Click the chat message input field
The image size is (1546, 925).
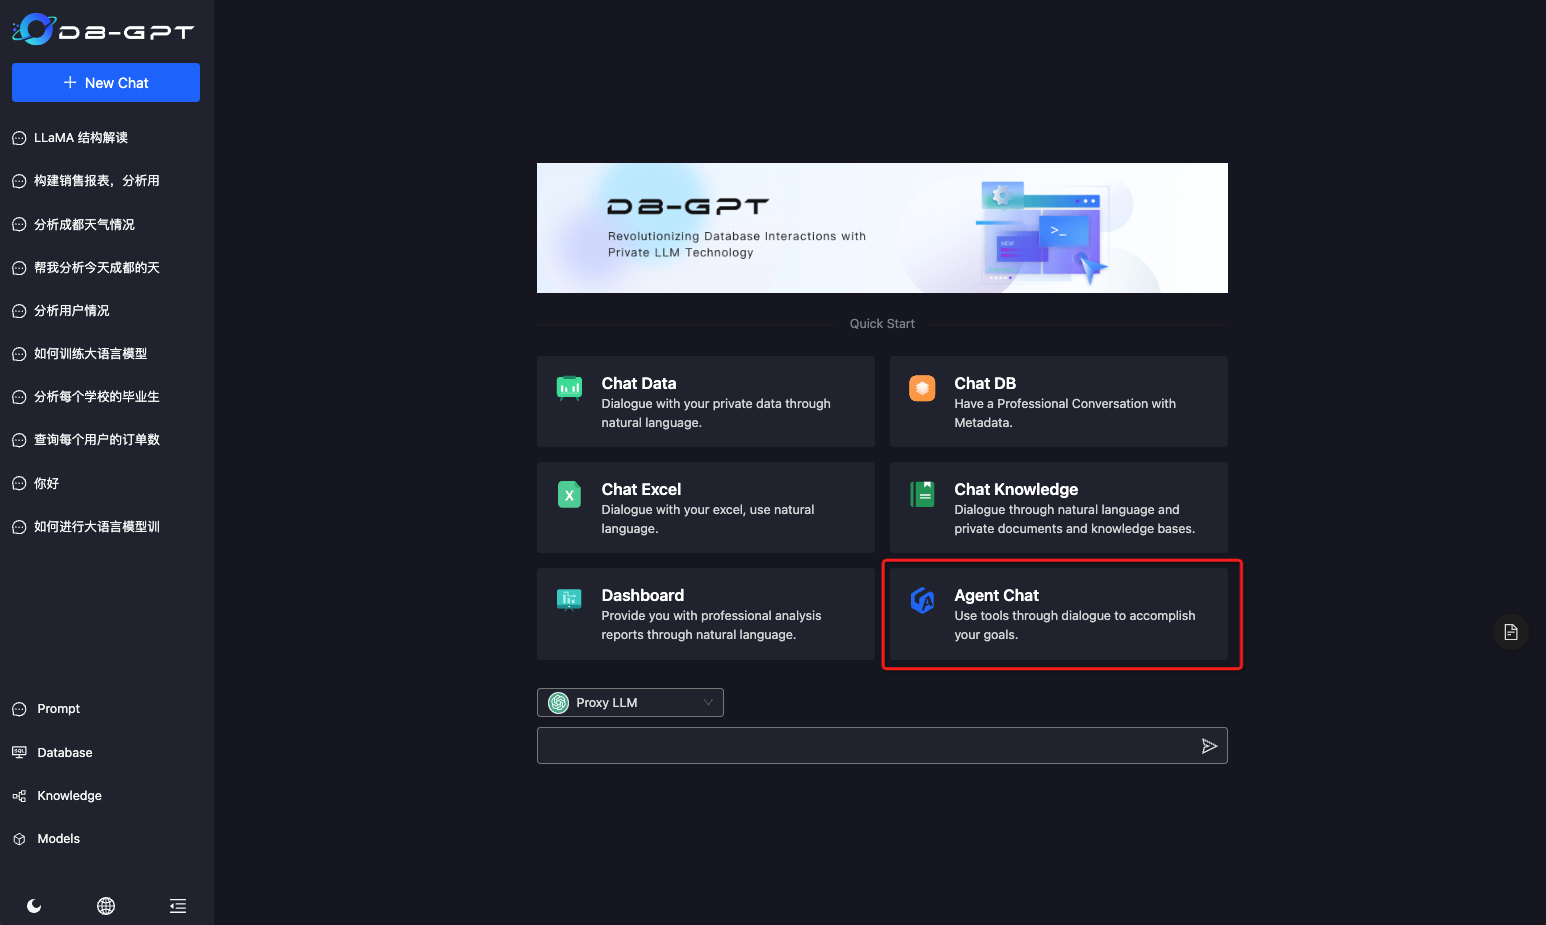pyautogui.click(x=865, y=746)
